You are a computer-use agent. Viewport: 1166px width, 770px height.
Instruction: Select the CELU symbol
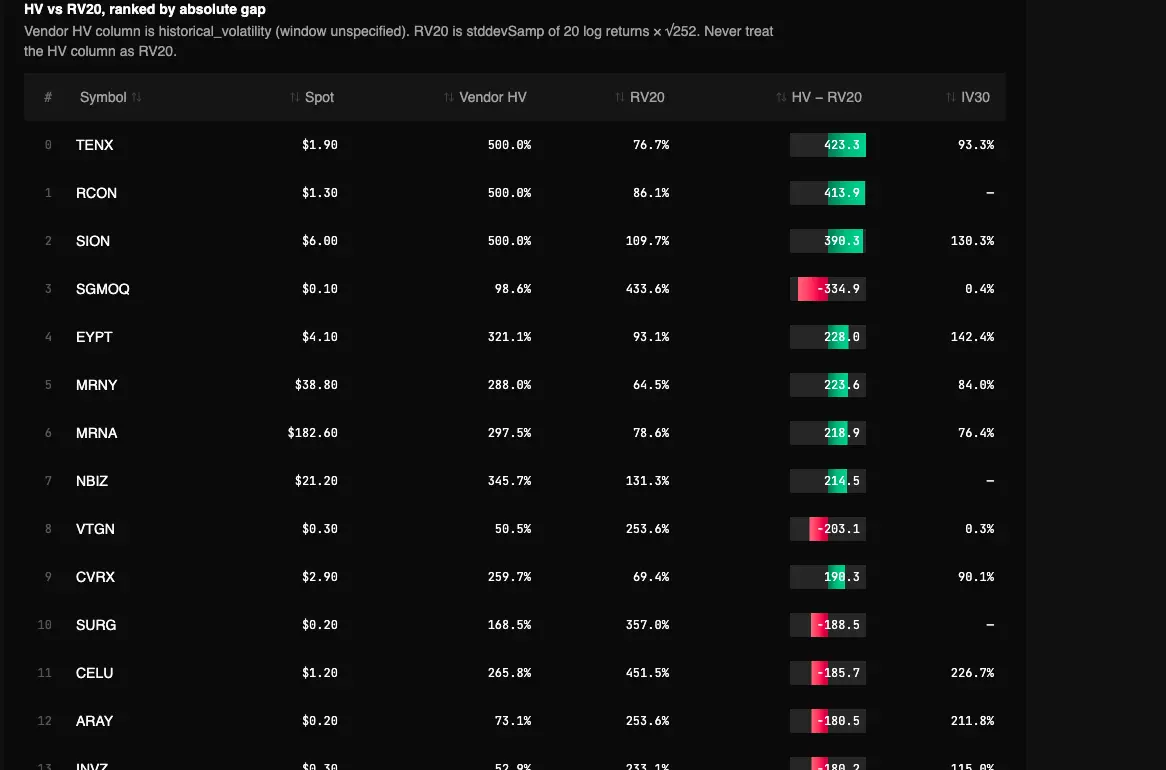[94, 673]
